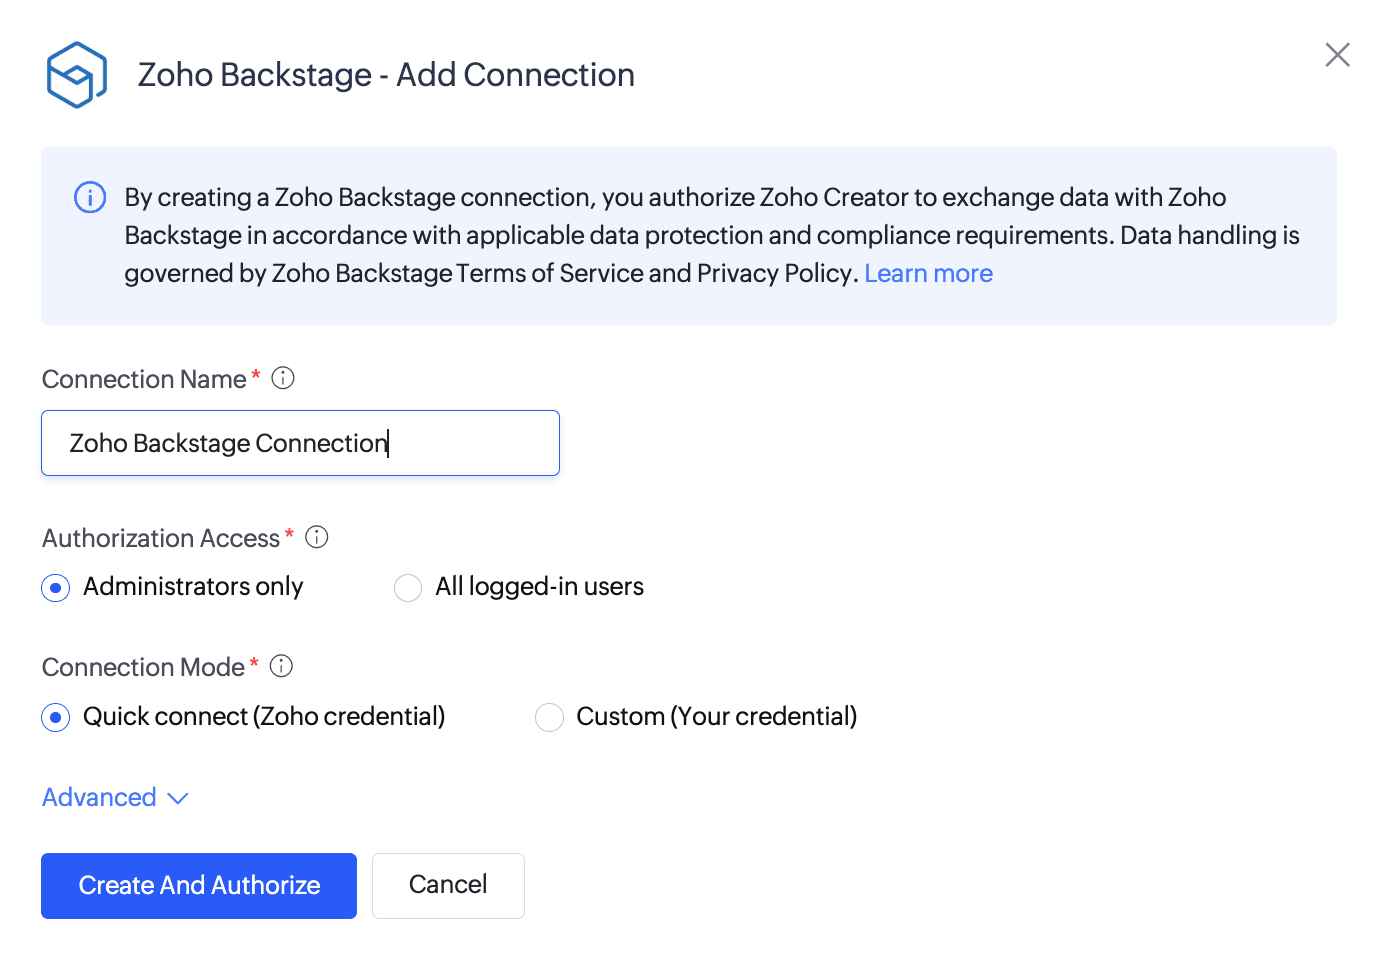The width and height of the screenshot is (1384, 956).
Task: Click the Zoho Backstage hexagon logo
Action: pos(76,75)
